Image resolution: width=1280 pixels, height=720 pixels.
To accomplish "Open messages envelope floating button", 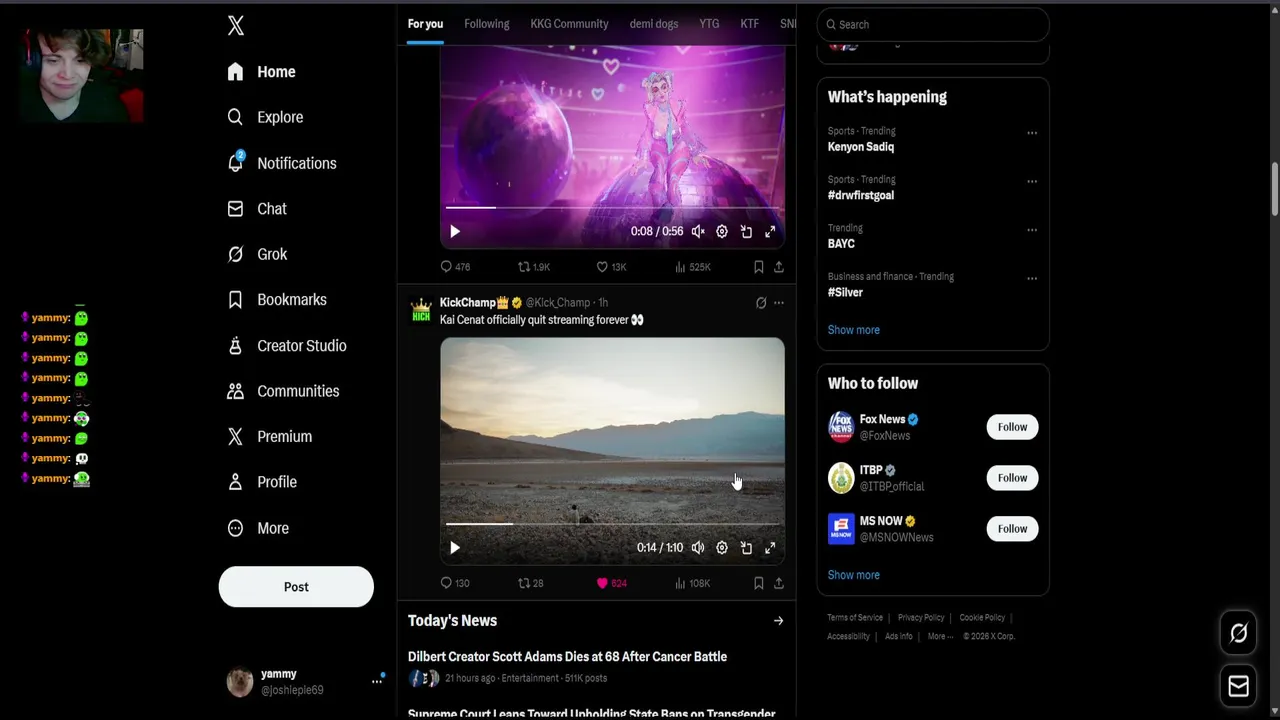I will pos(1238,686).
